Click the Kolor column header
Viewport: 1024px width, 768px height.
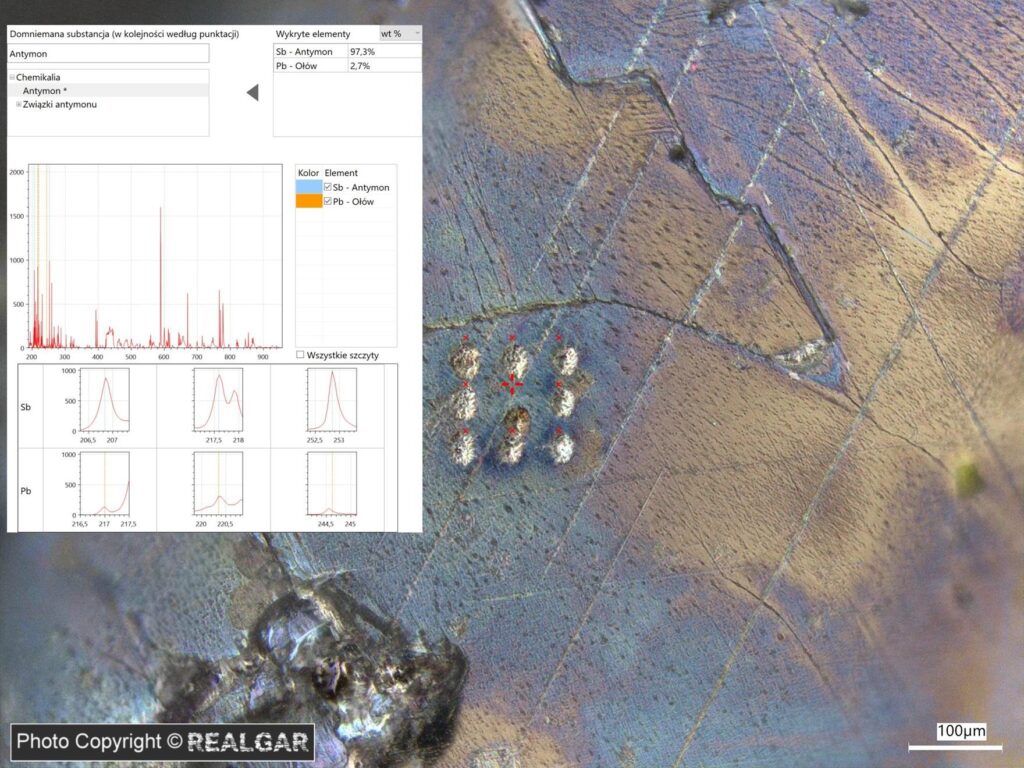(308, 172)
